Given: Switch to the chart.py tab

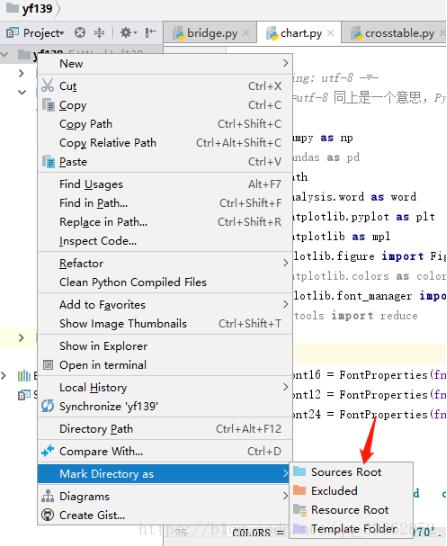Looking at the screenshot, I should (299, 33).
